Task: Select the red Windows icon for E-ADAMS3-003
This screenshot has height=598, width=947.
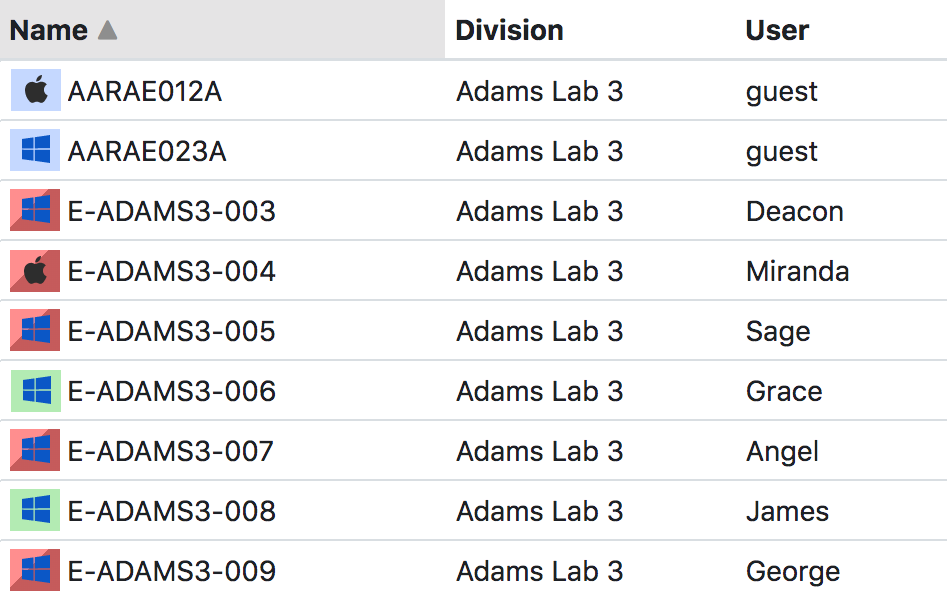Action: click(36, 210)
